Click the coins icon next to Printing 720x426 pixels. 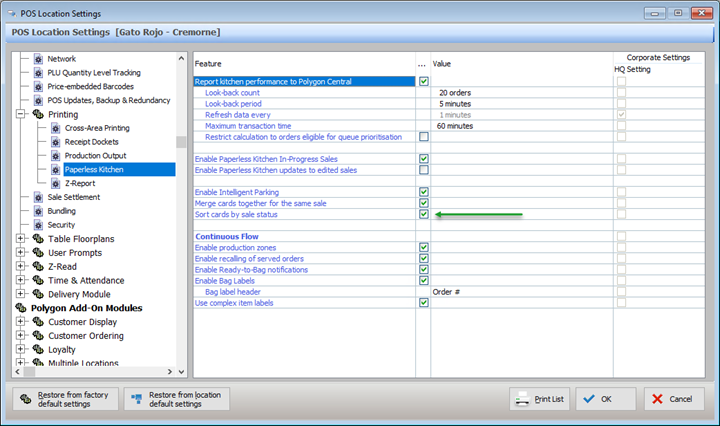pyautogui.click(x=38, y=115)
